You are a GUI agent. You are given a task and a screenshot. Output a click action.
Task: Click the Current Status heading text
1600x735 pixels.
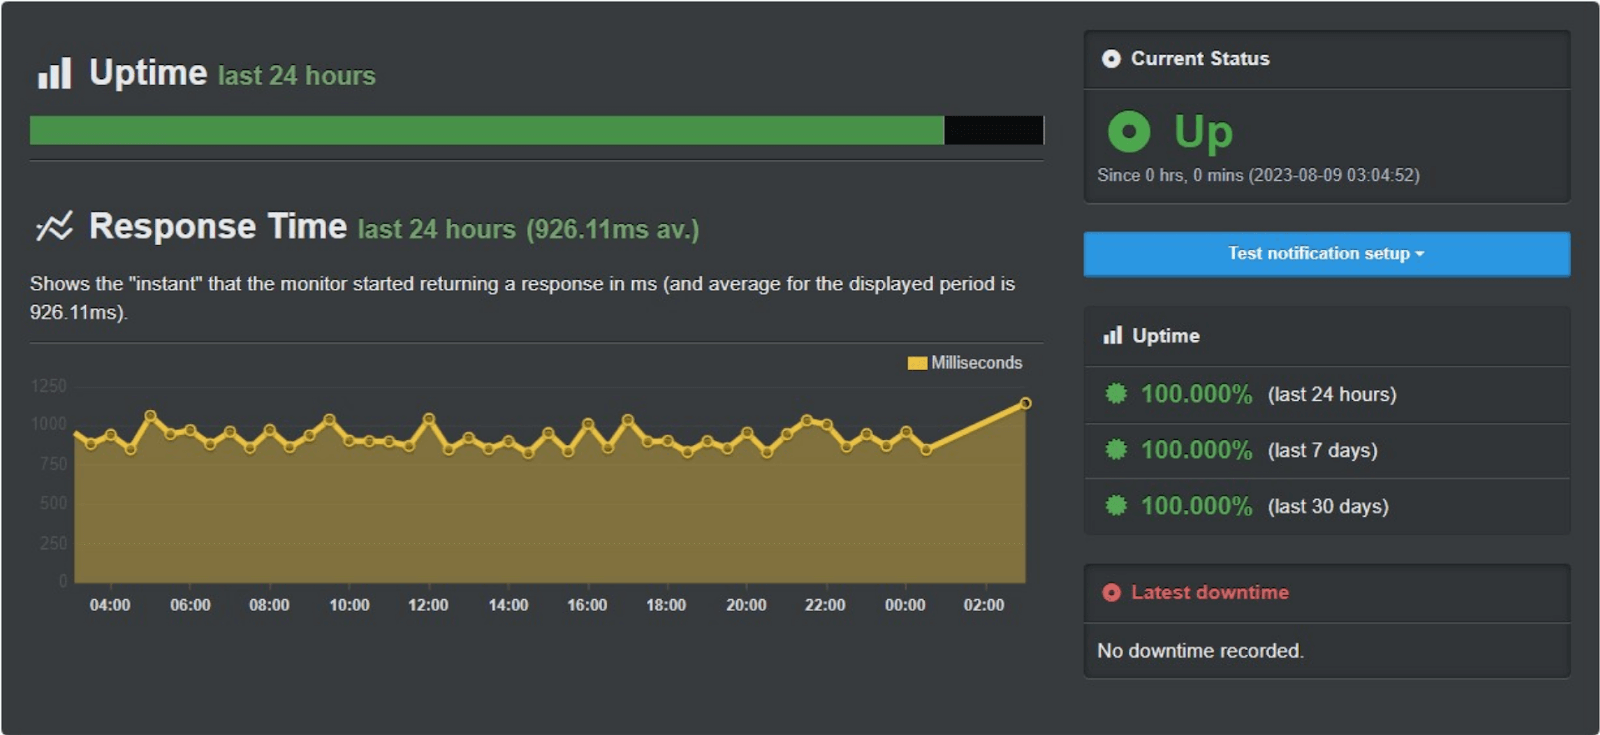pos(1200,59)
